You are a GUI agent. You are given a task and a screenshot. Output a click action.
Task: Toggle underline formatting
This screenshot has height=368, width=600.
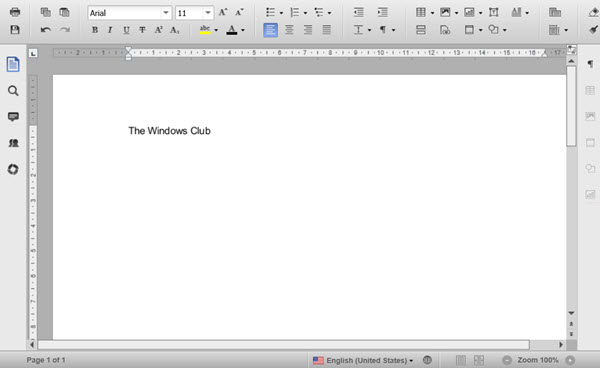click(x=126, y=30)
